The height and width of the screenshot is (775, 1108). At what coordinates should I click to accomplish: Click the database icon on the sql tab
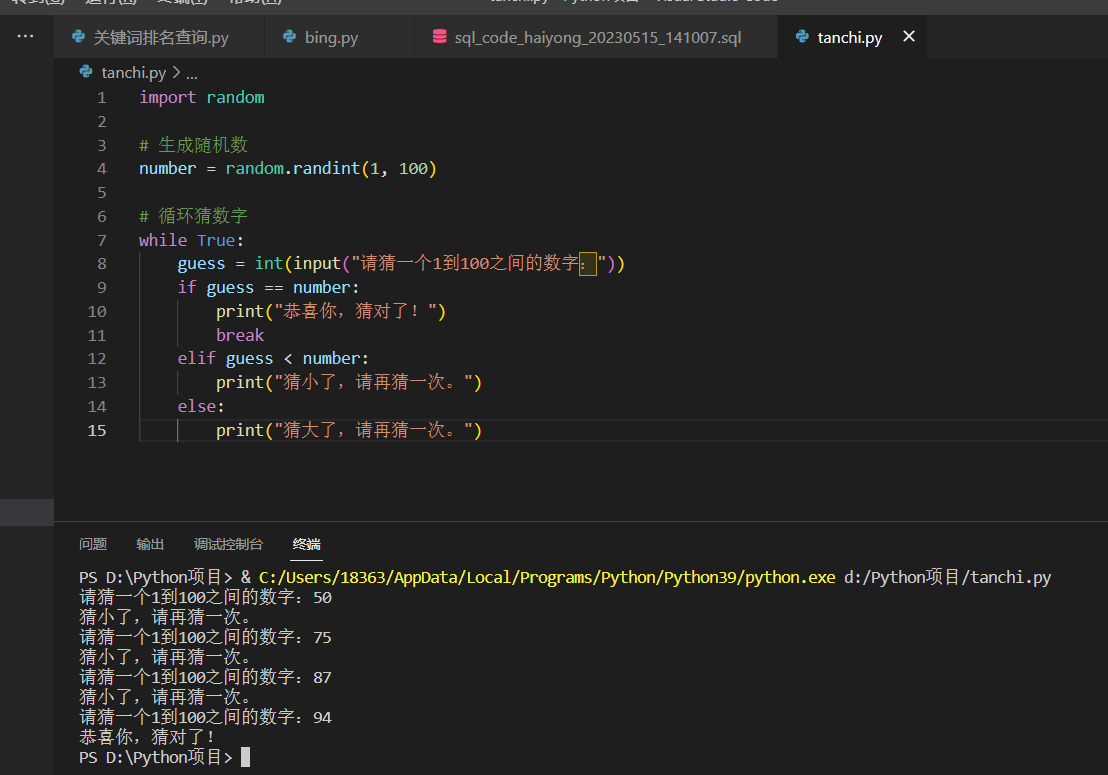pyautogui.click(x=440, y=36)
